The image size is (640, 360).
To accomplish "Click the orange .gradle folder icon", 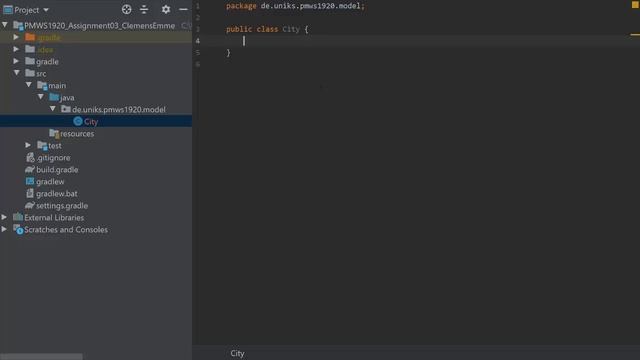I will pos(30,37).
